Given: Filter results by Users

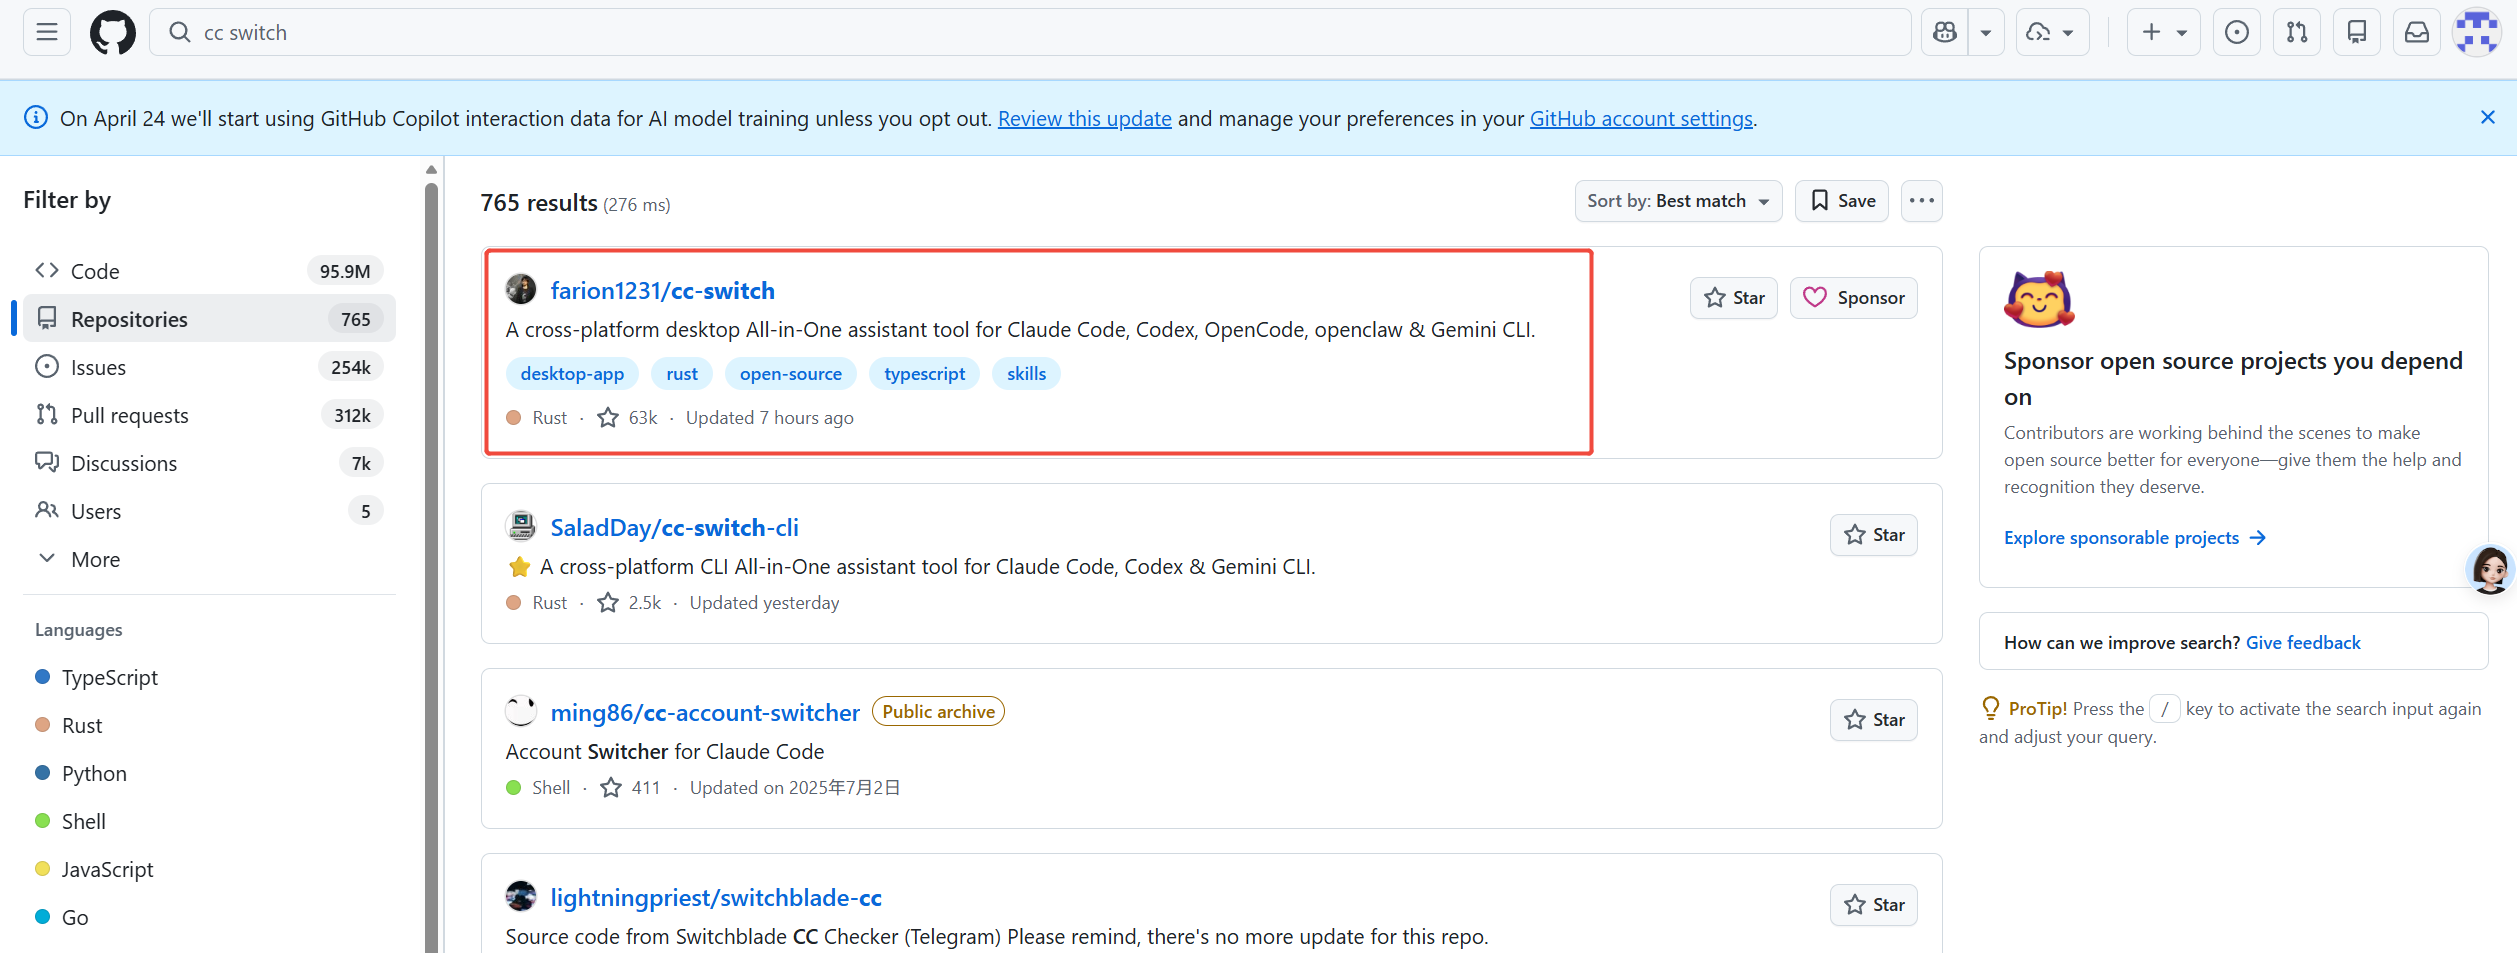Looking at the screenshot, I should 209,511.
